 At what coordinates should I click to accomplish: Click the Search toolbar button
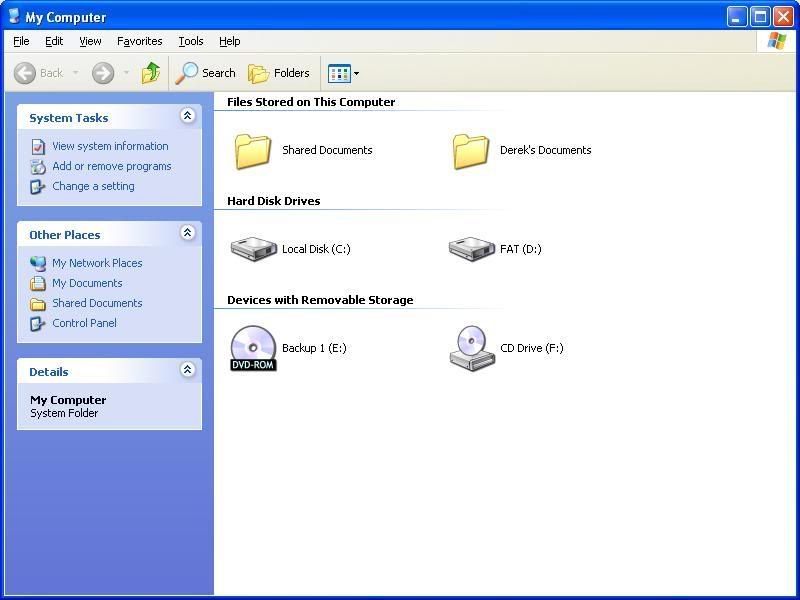(x=206, y=73)
